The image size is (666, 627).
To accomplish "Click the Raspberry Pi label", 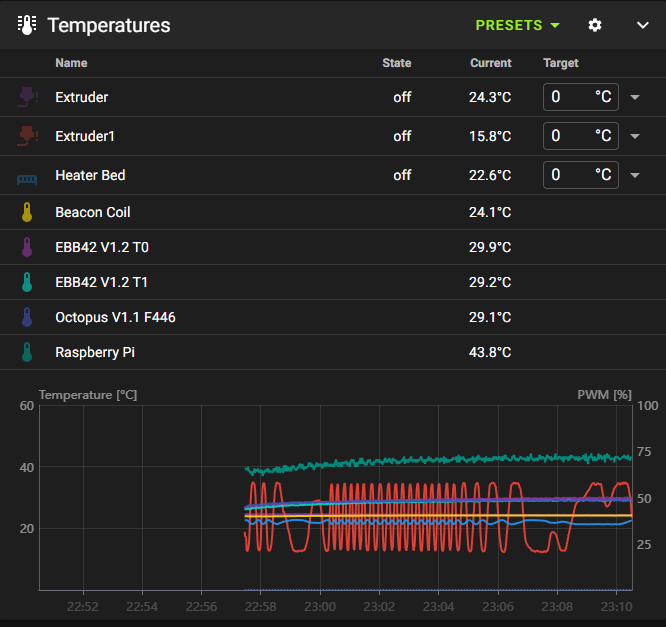I will coord(95,353).
